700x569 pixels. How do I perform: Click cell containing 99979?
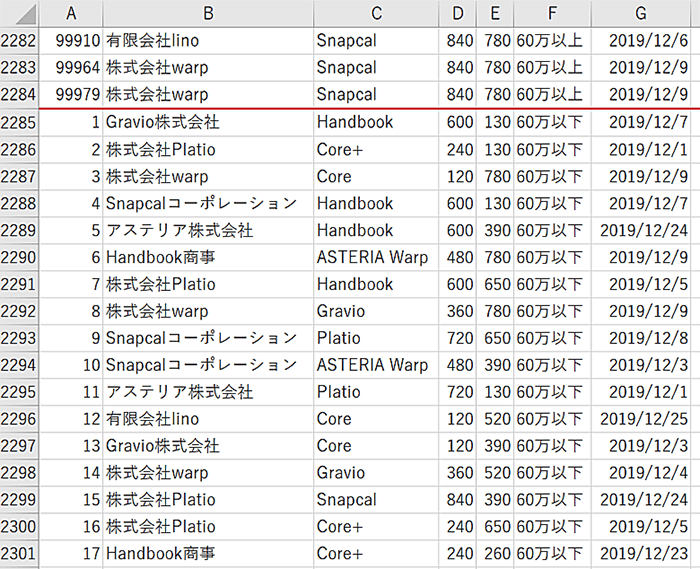(x=71, y=95)
